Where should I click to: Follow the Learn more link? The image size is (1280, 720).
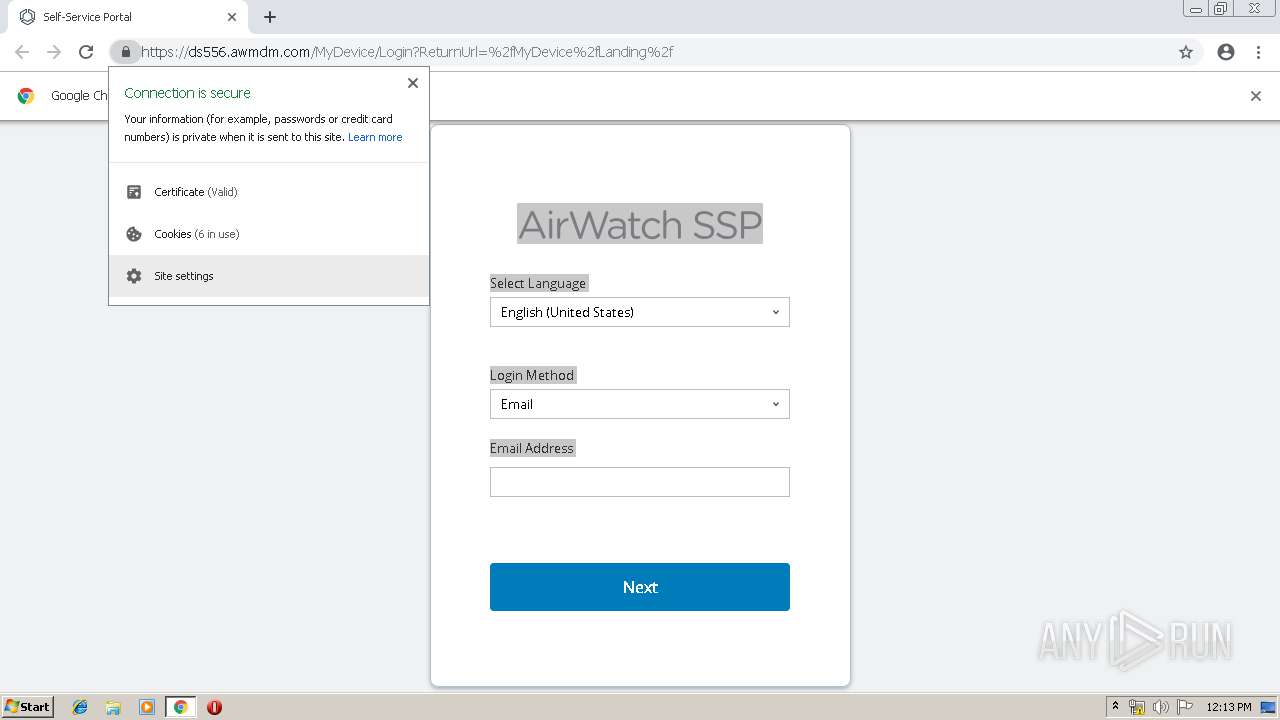375,137
